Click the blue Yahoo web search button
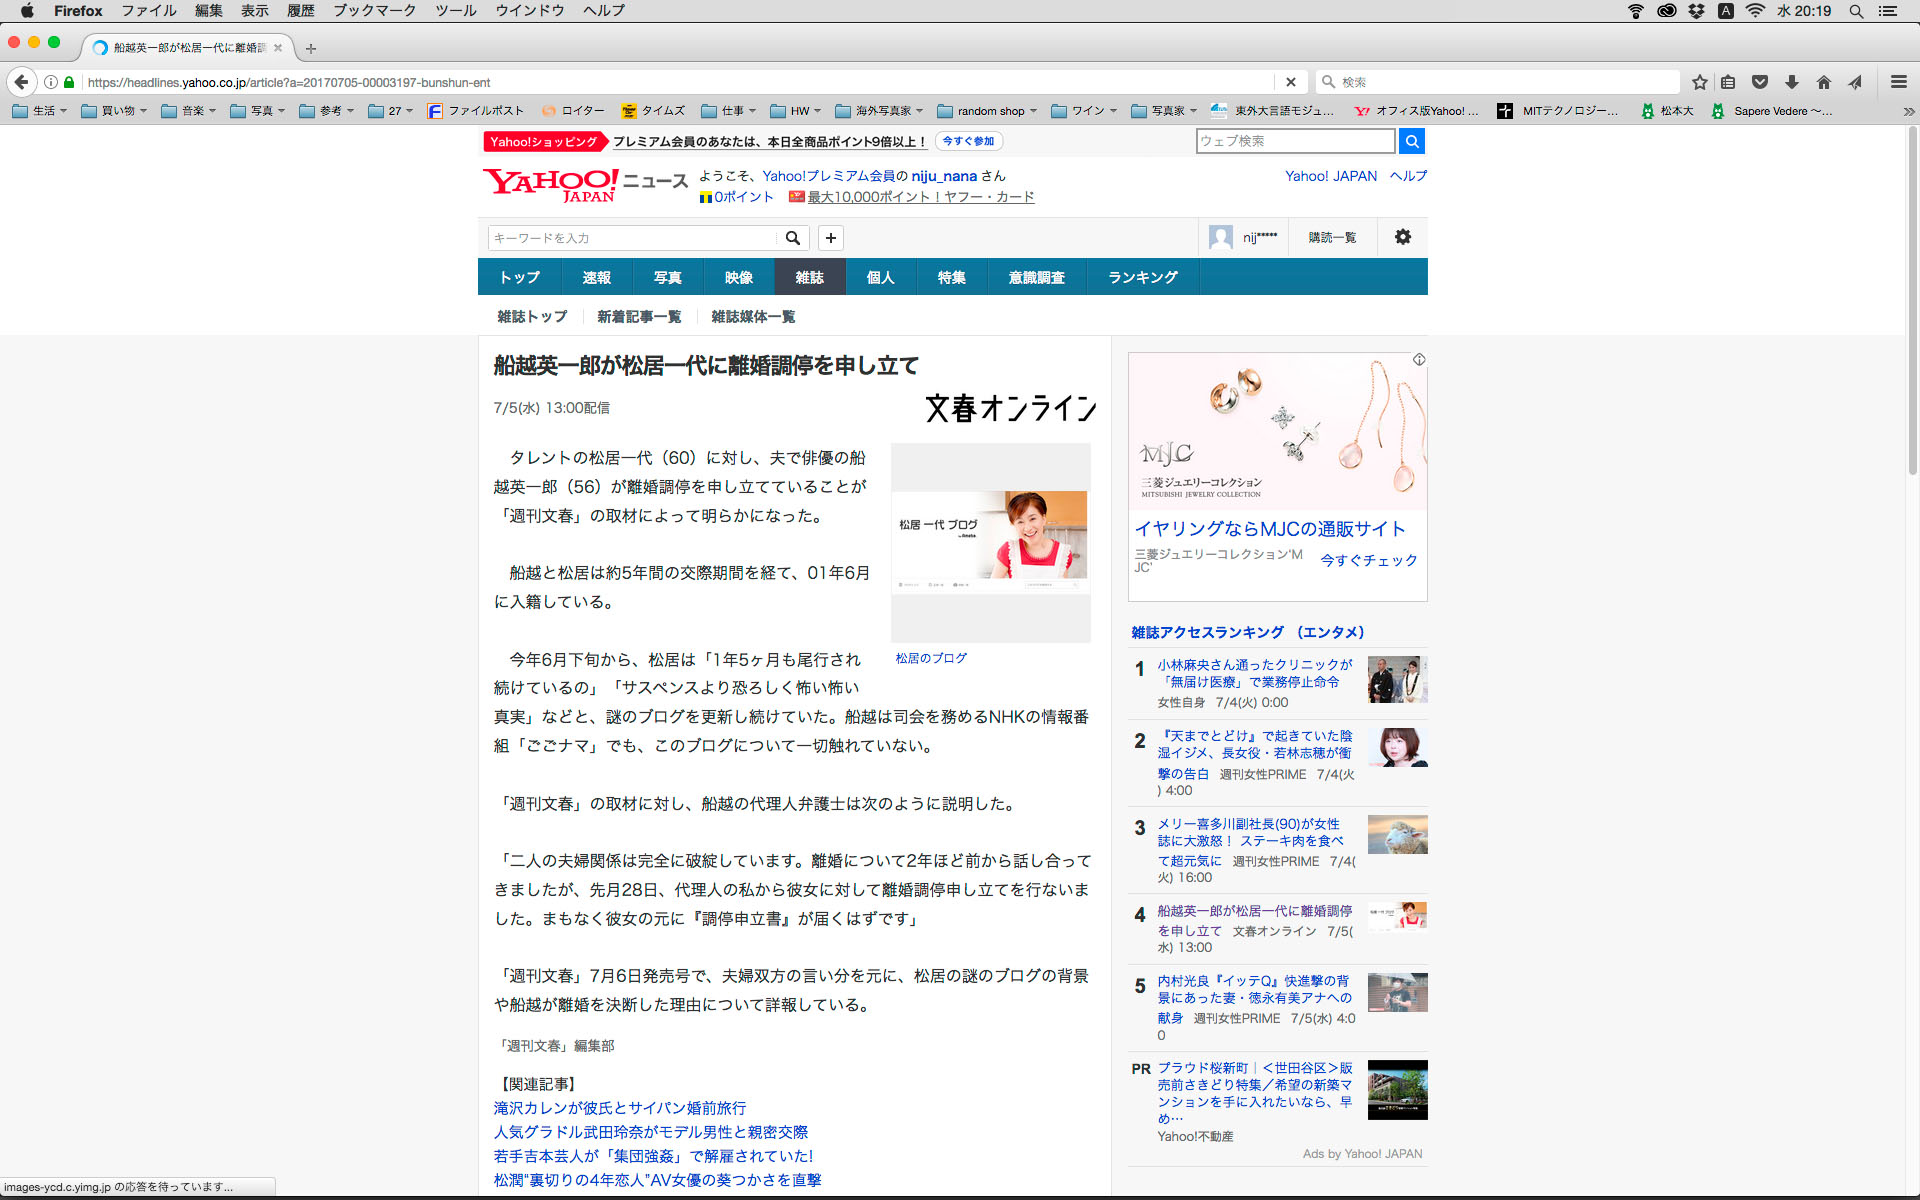The height and width of the screenshot is (1200, 1920). [1411, 141]
